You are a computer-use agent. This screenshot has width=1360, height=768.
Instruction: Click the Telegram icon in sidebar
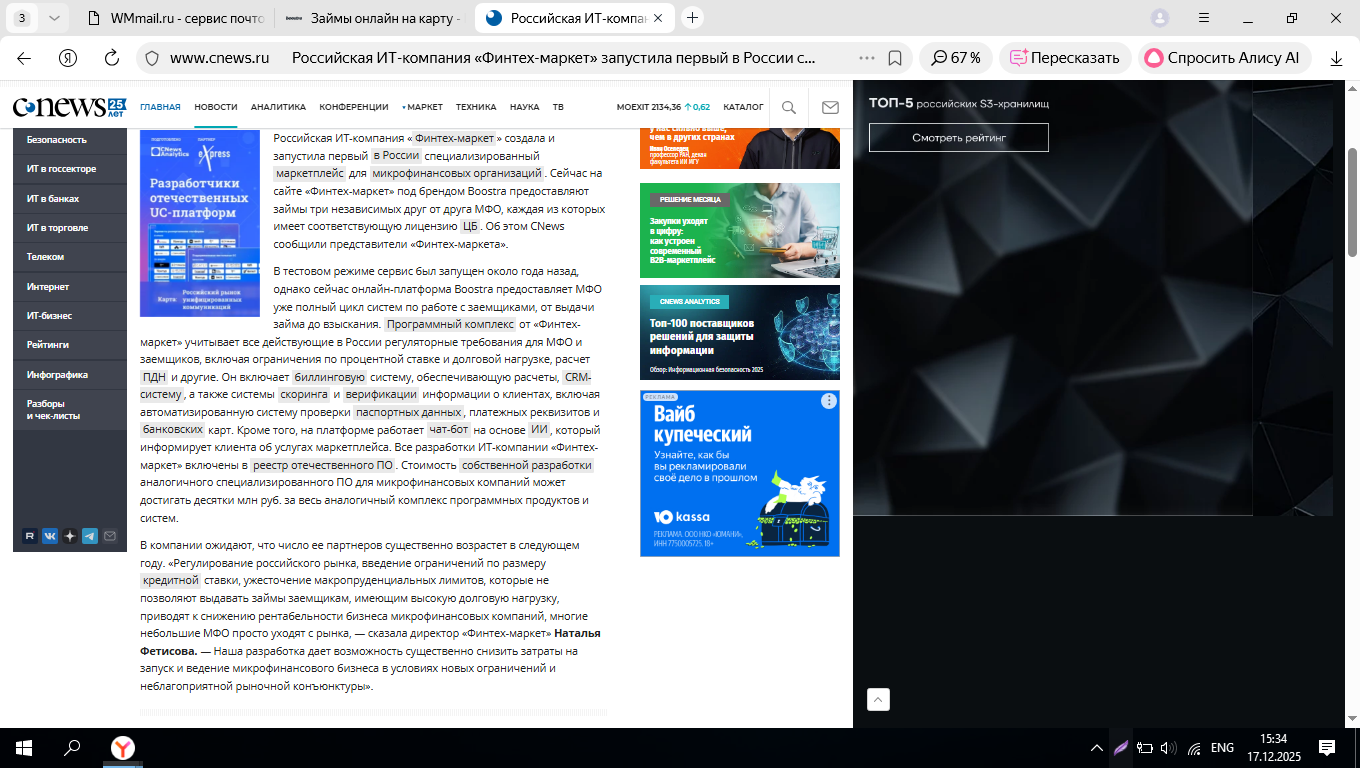pyautogui.click(x=90, y=536)
